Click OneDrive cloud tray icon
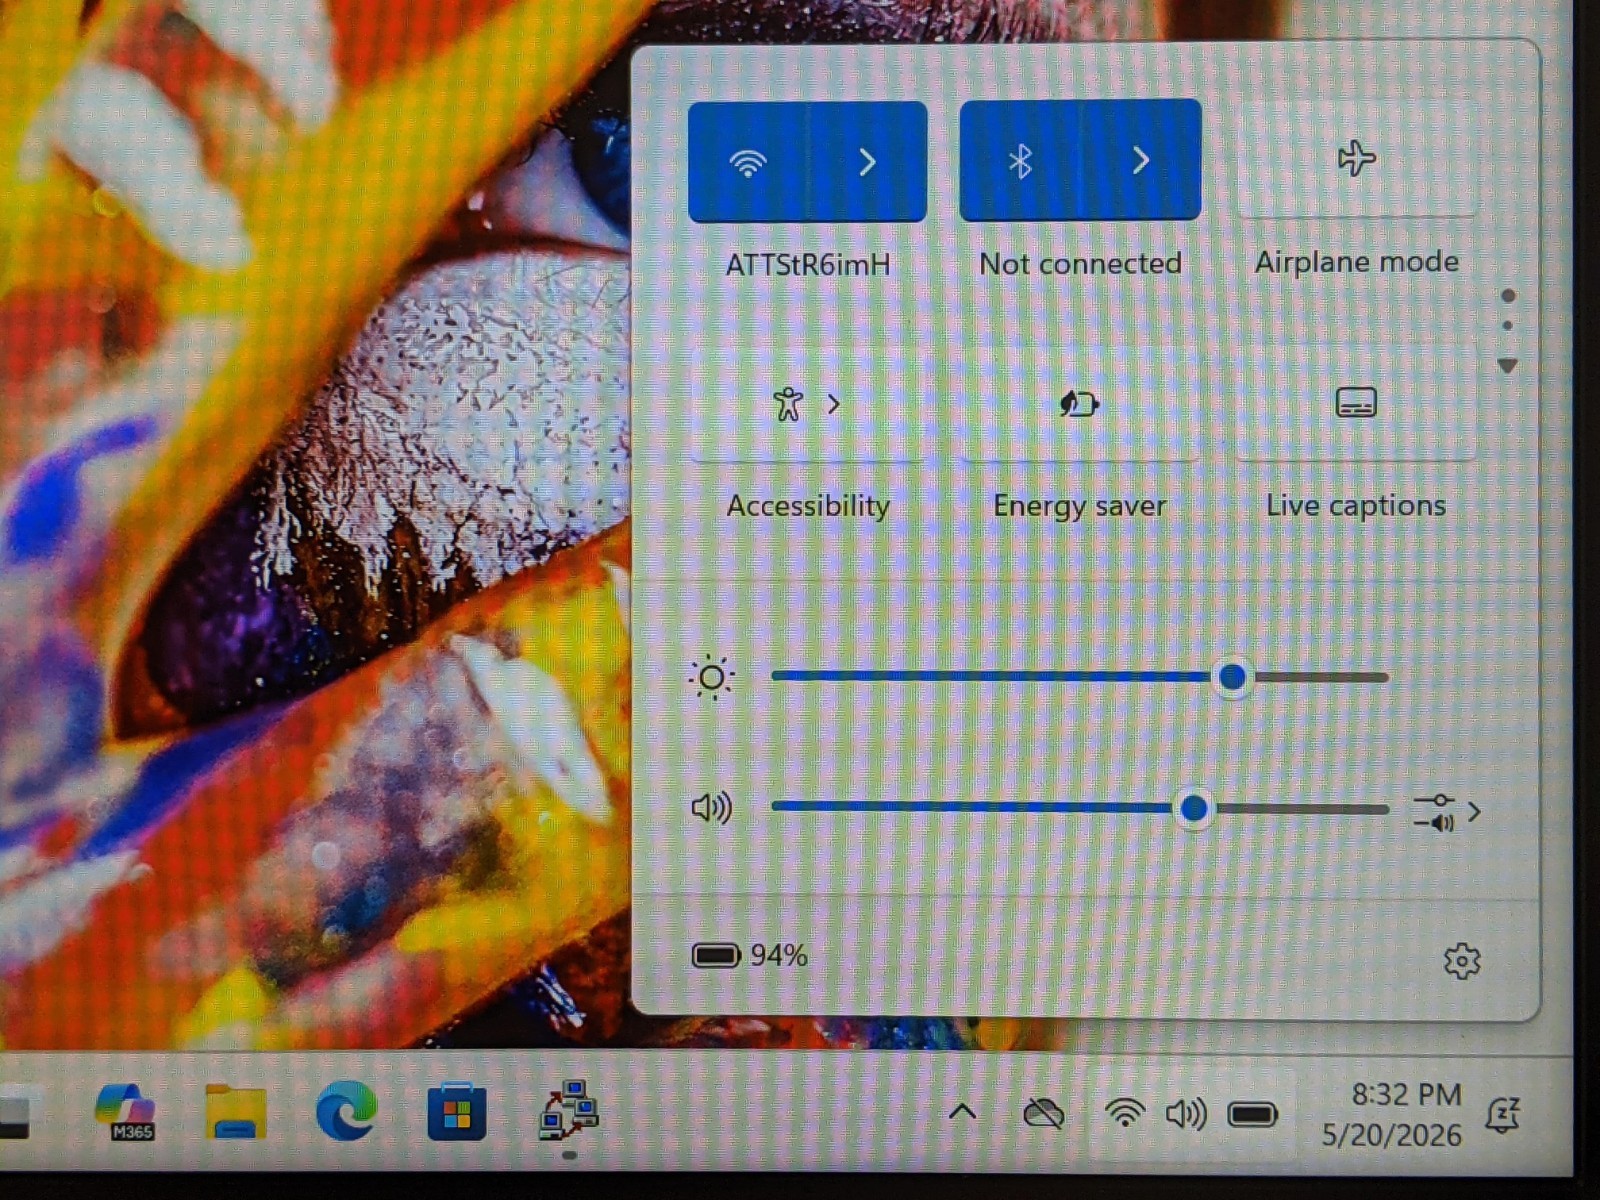 (1043, 1113)
